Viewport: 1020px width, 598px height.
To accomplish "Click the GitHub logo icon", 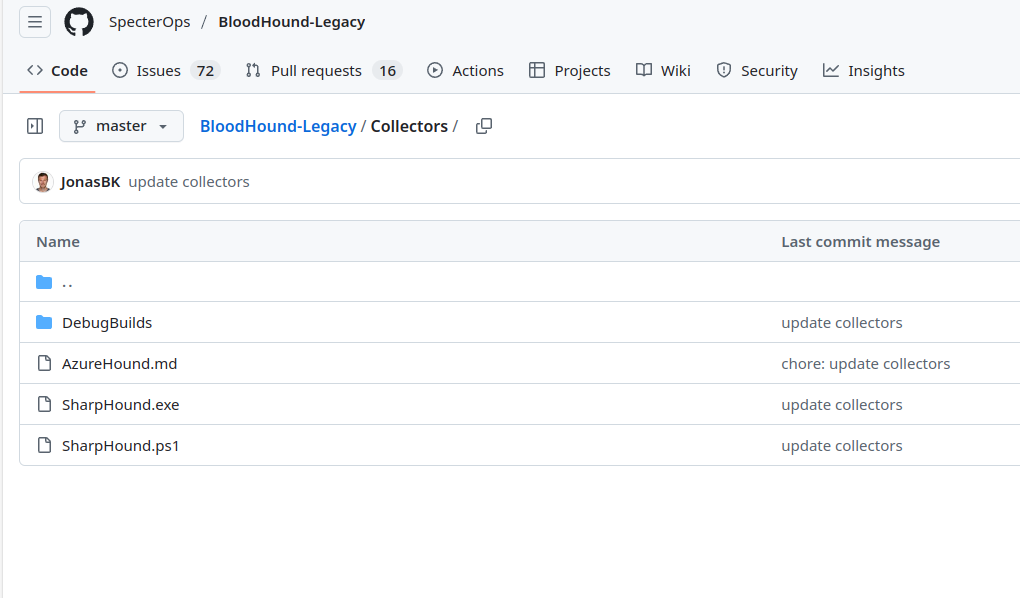I will [x=79, y=22].
